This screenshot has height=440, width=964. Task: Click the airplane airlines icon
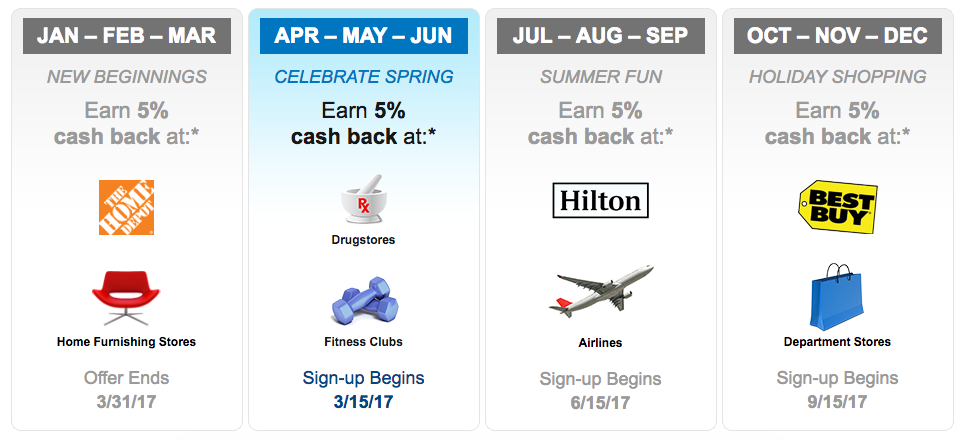600,292
